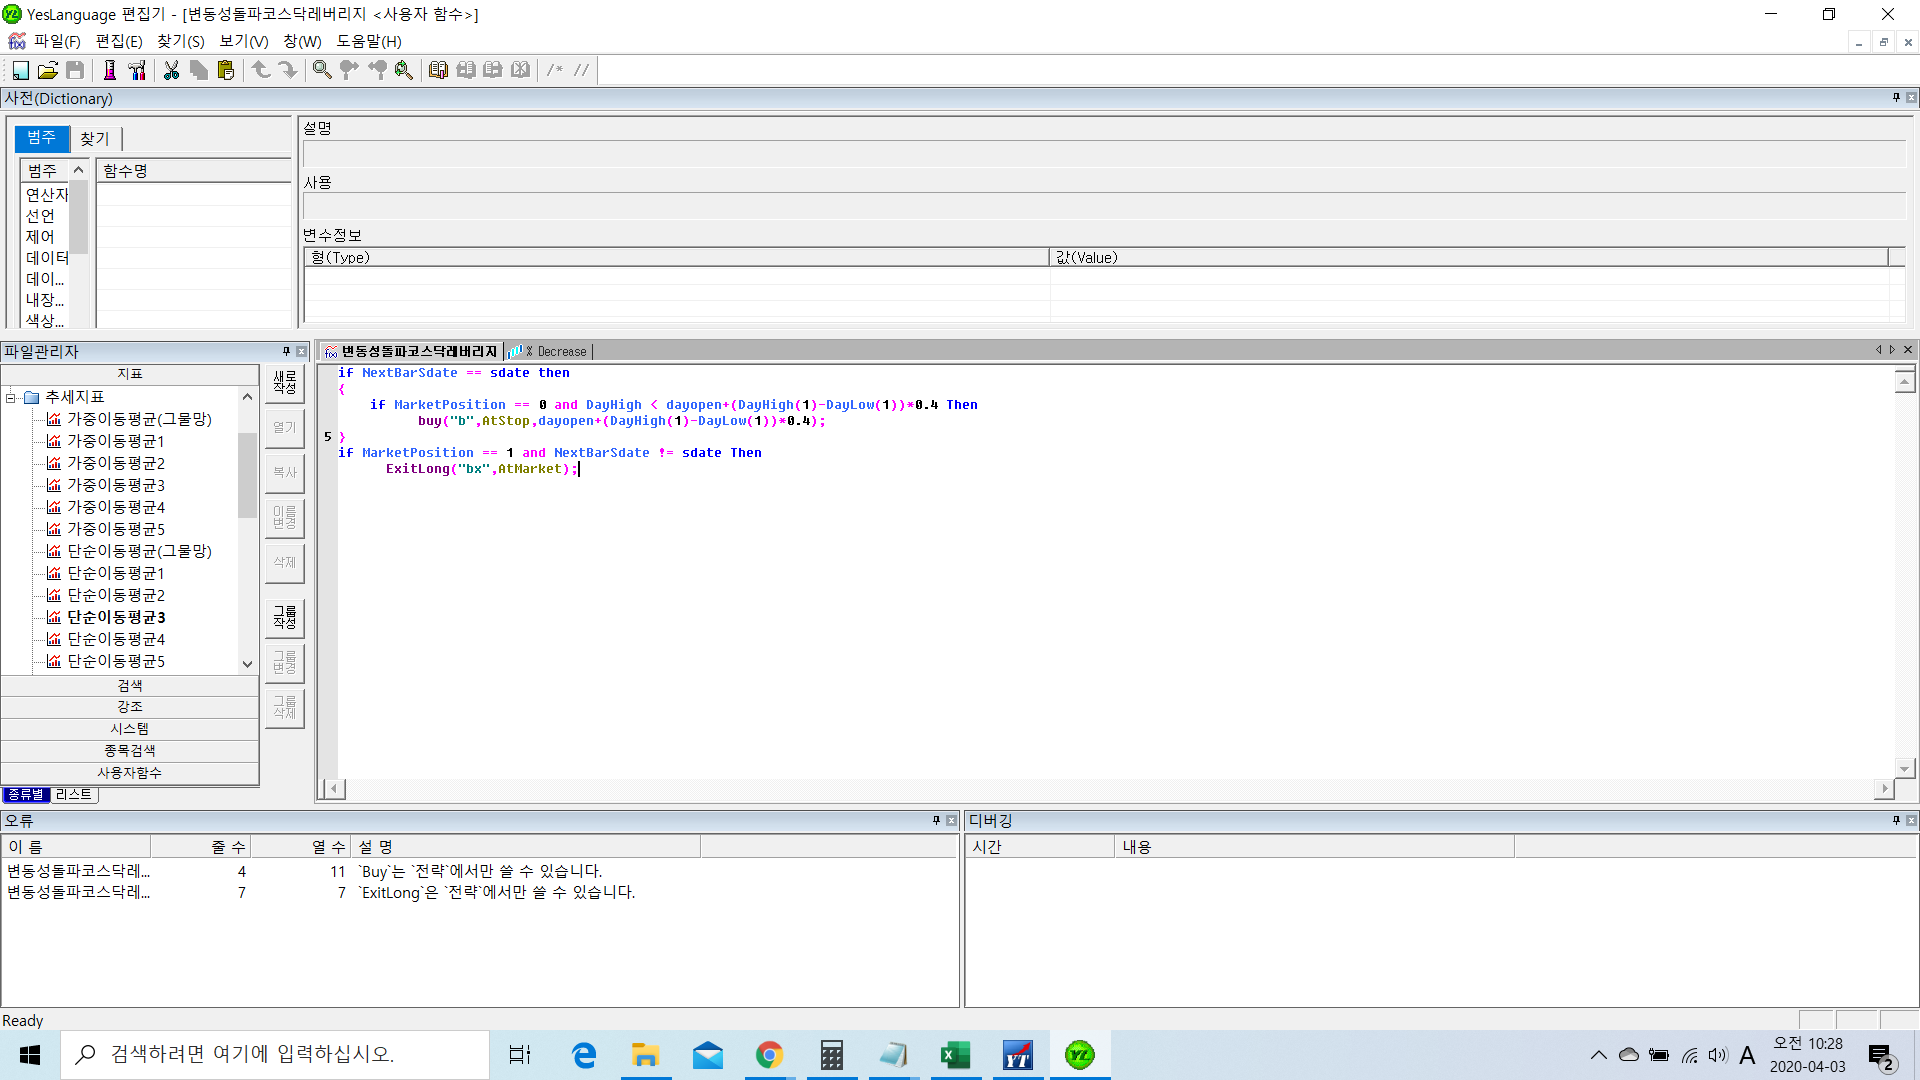Click the open book bookmark icon

438,70
